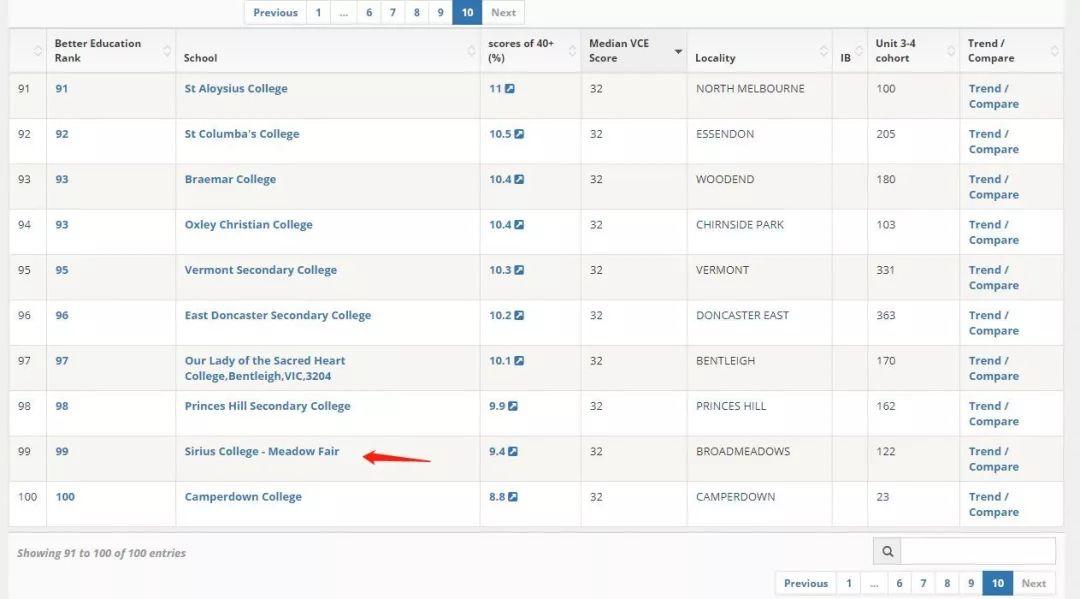This screenshot has height=599, width=1080.
Task: Open Trend / Compare for Vermont Secondary College
Action: [993, 278]
